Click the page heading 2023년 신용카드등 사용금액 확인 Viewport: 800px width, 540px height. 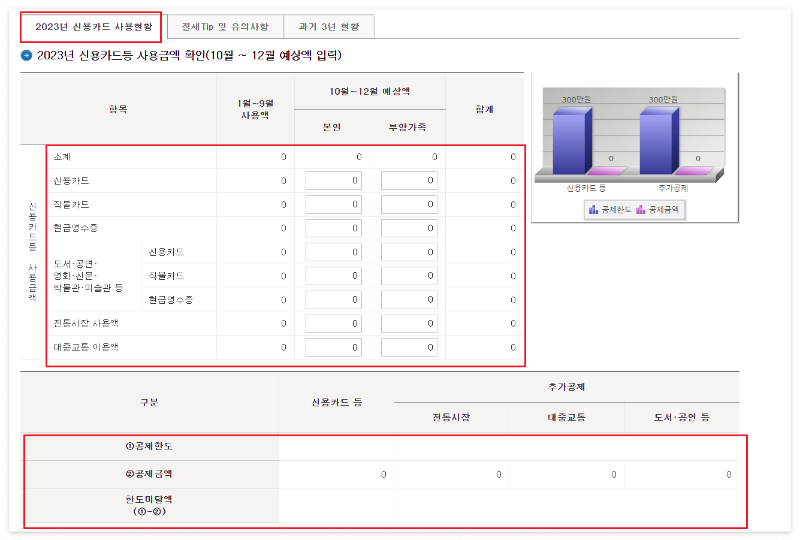point(189,55)
